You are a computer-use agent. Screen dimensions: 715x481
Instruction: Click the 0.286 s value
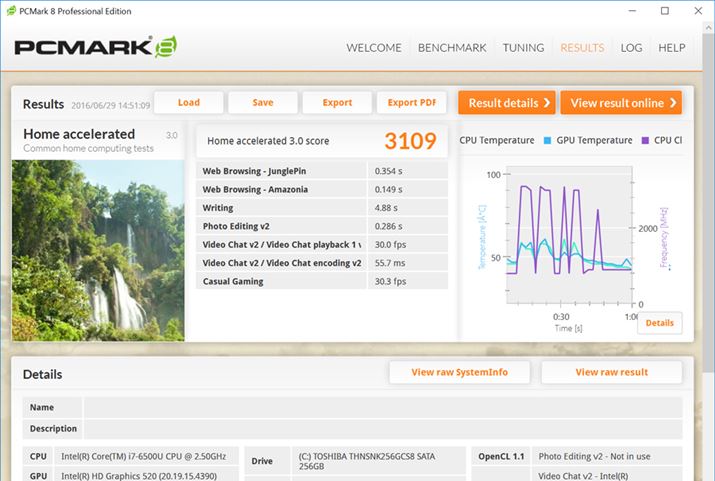(389, 226)
